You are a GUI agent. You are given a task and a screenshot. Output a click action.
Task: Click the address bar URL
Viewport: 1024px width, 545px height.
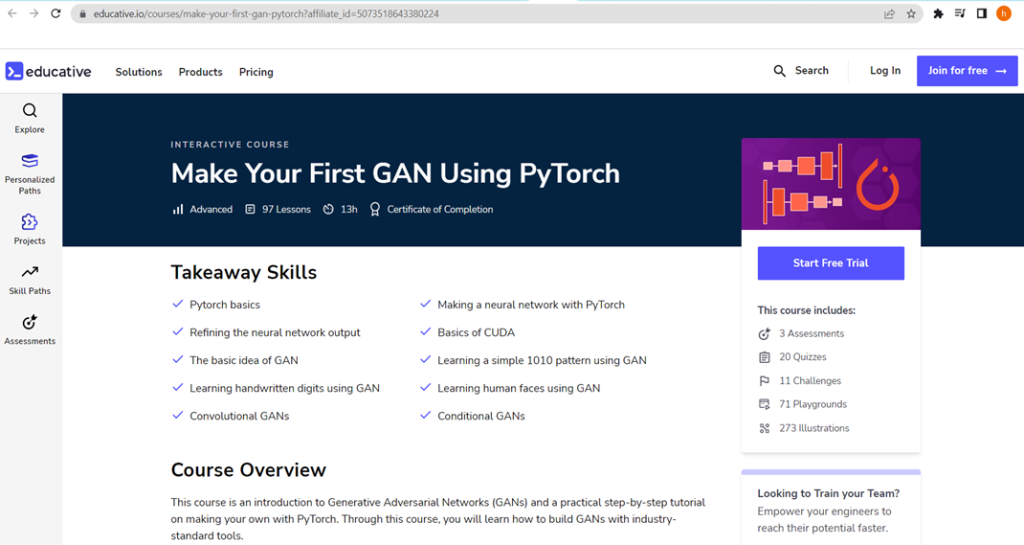pyautogui.click(x=266, y=14)
